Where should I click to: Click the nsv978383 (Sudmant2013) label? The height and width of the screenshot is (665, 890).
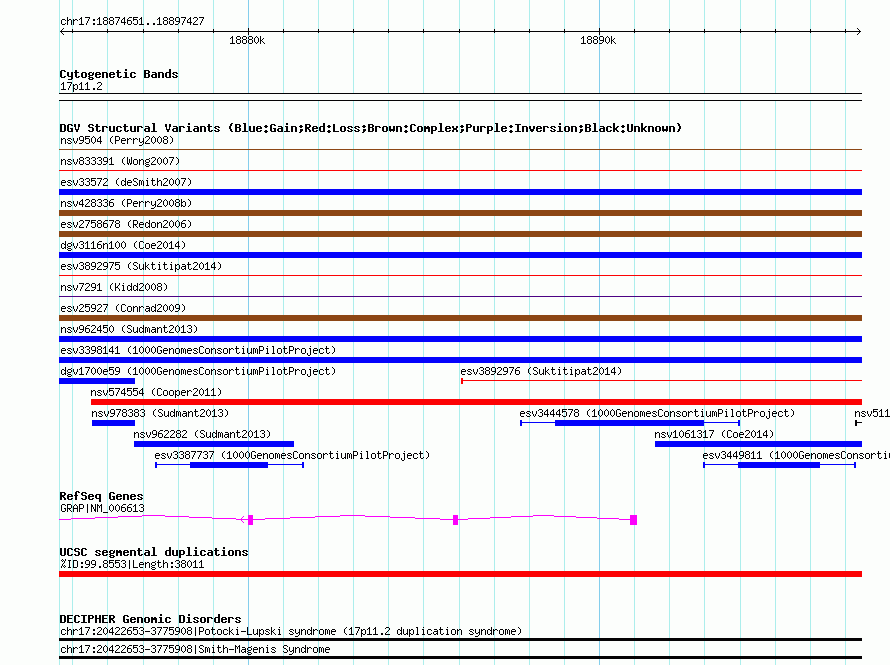160,413
